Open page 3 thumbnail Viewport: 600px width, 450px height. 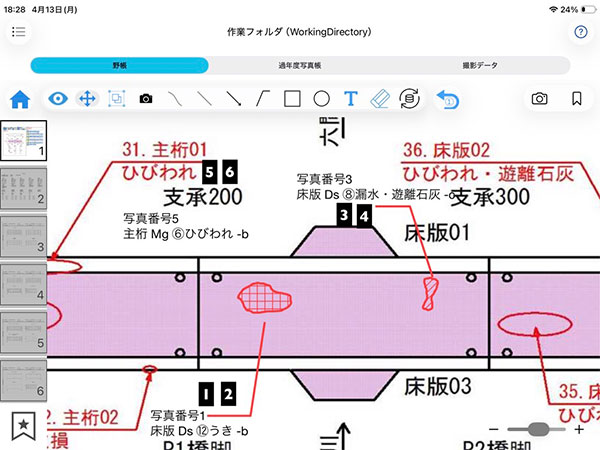coord(23,236)
